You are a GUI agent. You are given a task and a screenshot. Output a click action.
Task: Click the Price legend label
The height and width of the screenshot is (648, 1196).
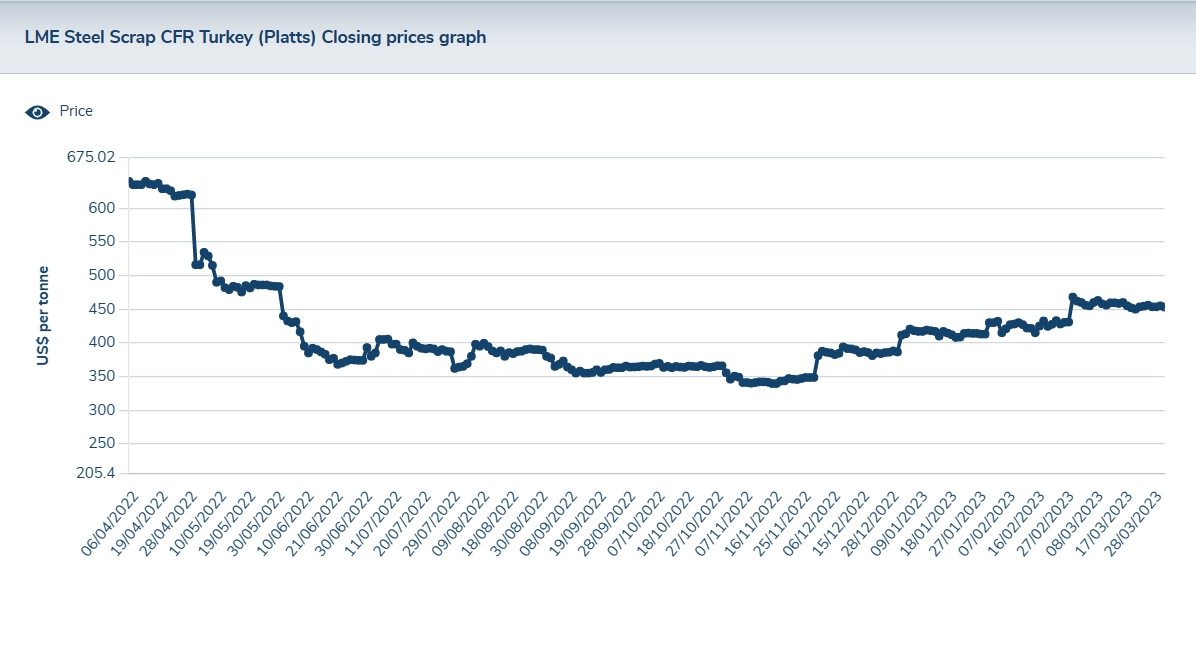pyautogui.click(x=76, y=111)
